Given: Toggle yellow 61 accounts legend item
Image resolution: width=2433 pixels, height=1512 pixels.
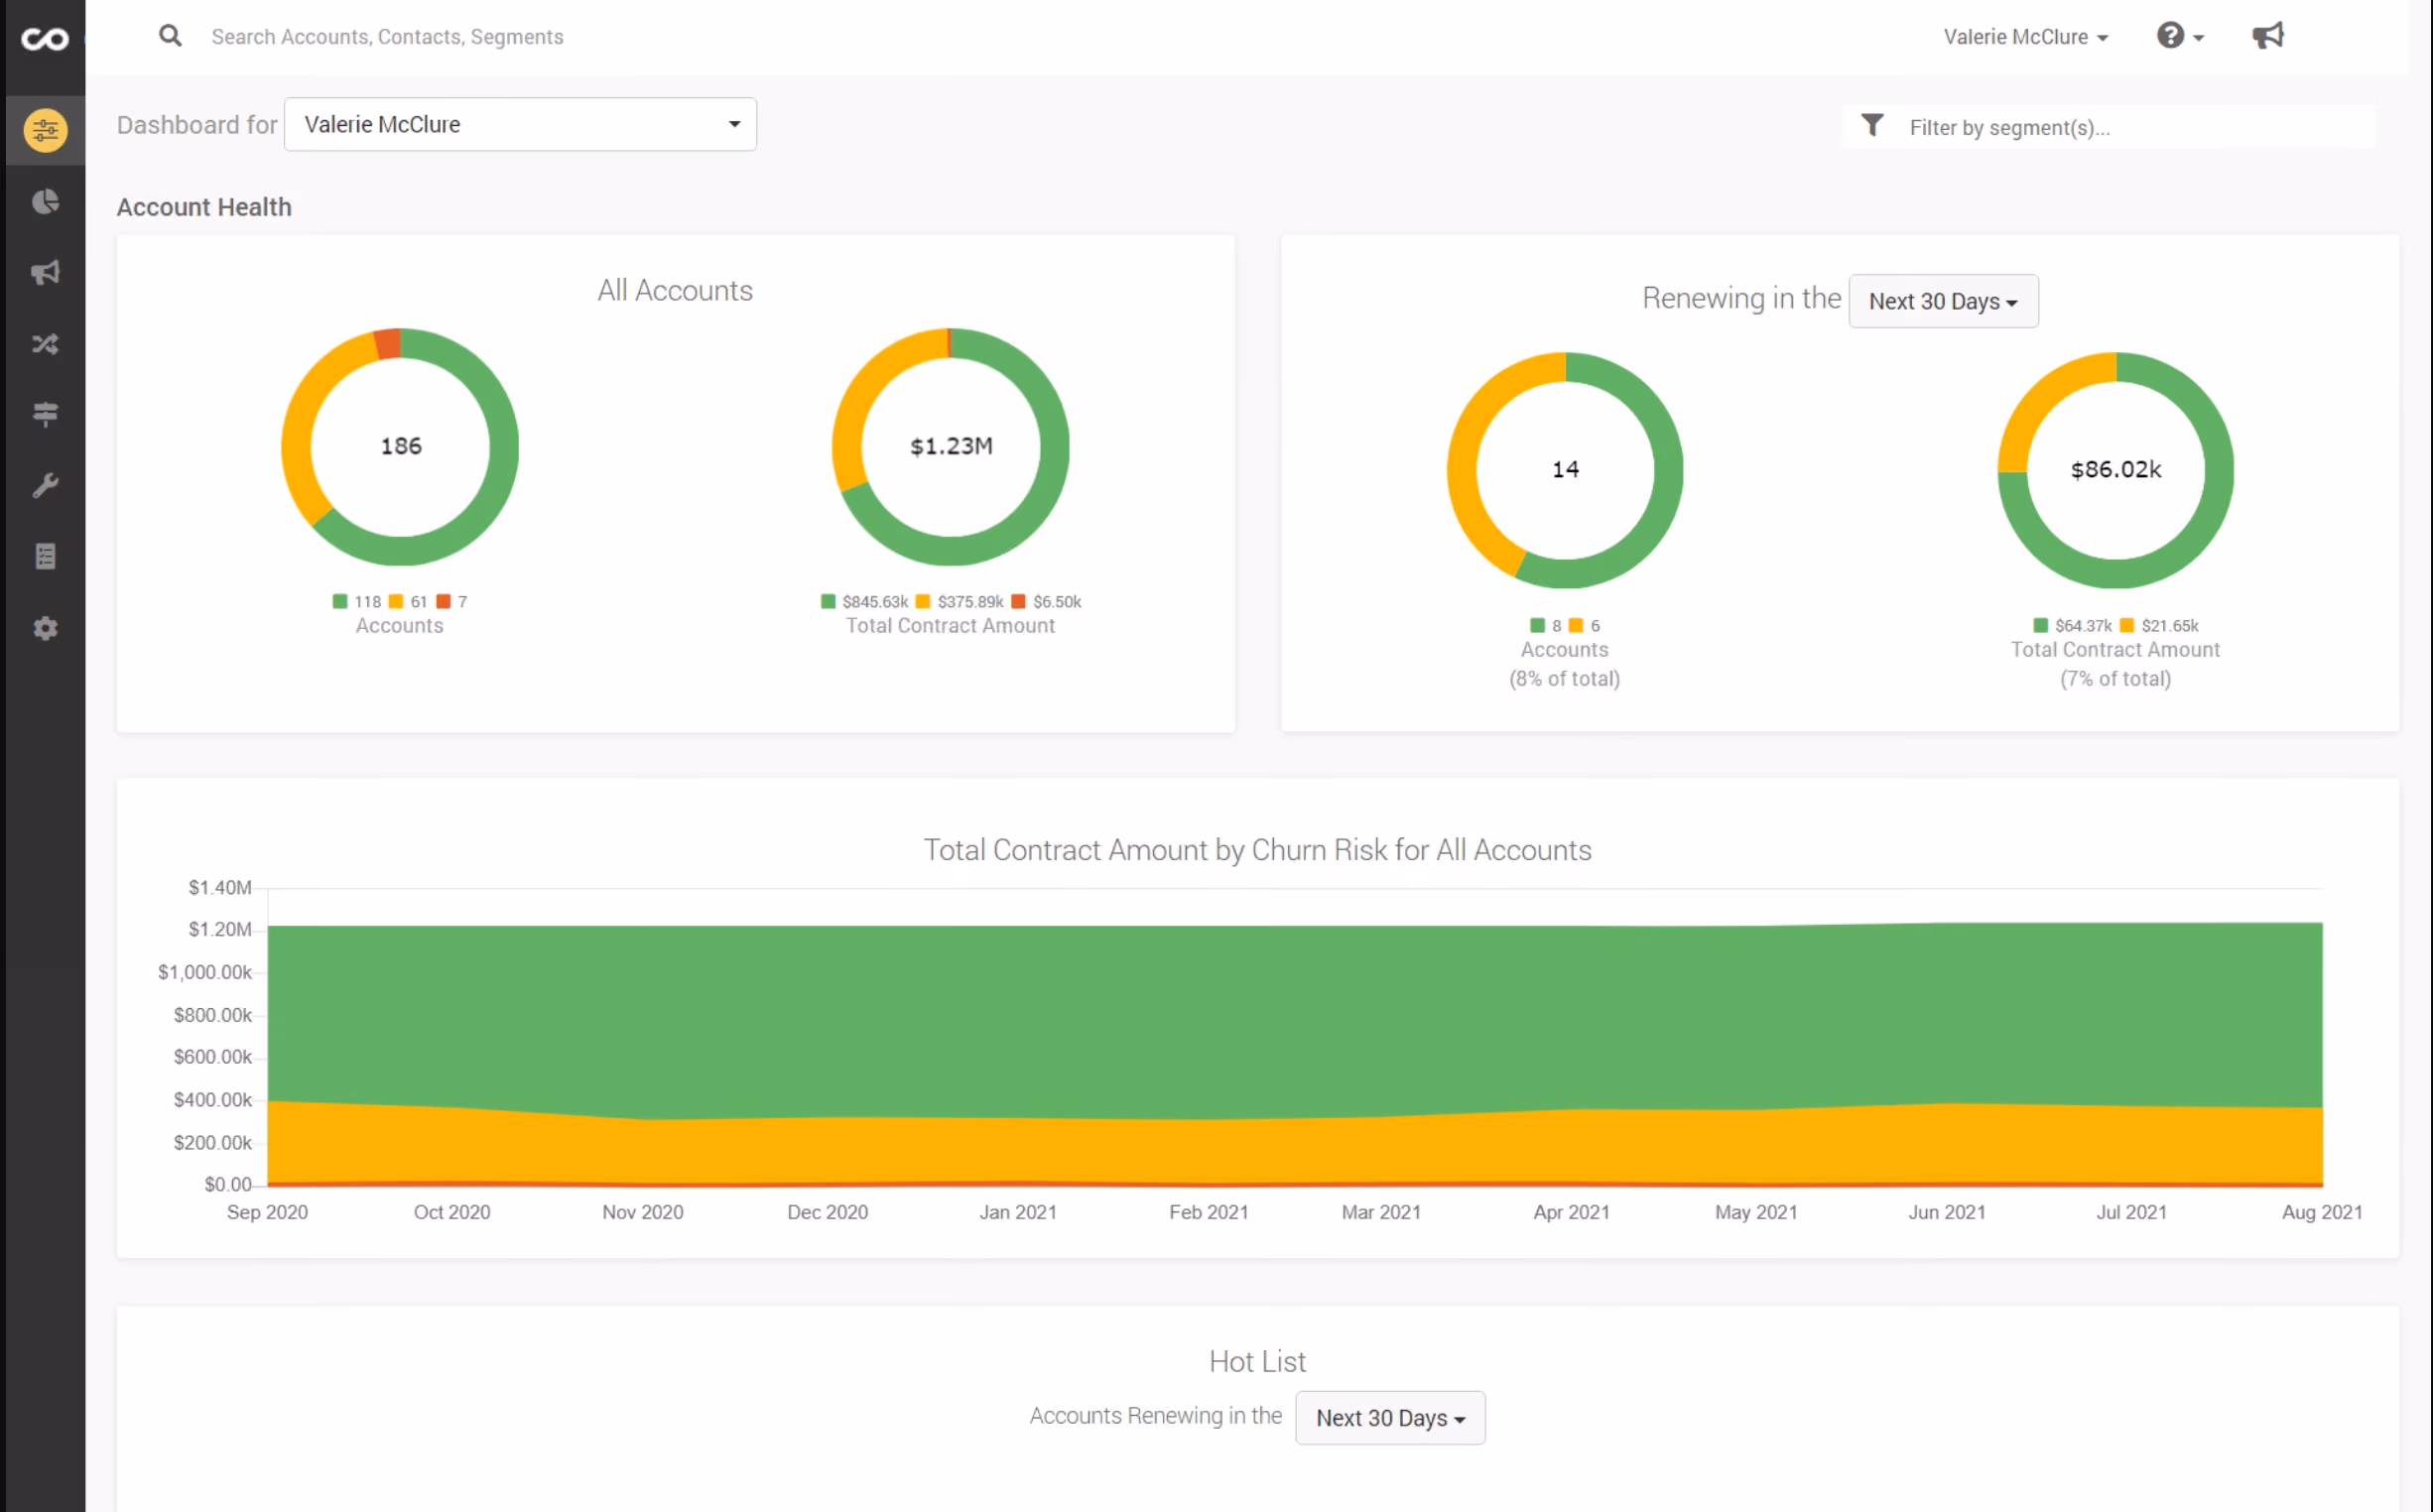Looking at the screenshot, I should click(x=408, y=602).
